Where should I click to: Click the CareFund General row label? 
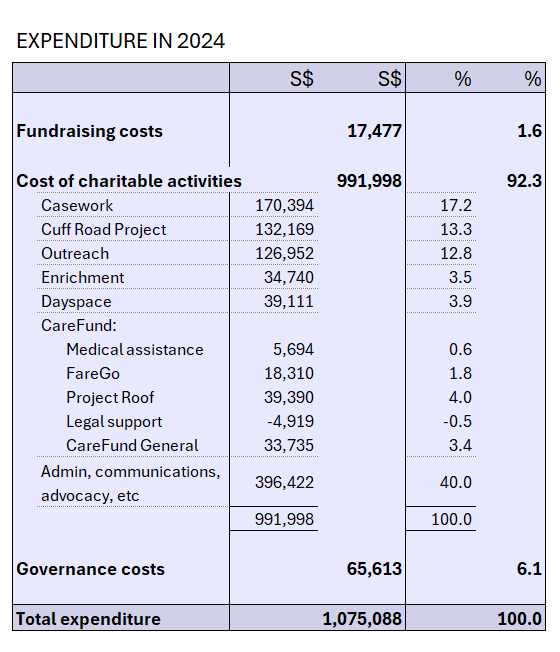[x=132, y=446]
